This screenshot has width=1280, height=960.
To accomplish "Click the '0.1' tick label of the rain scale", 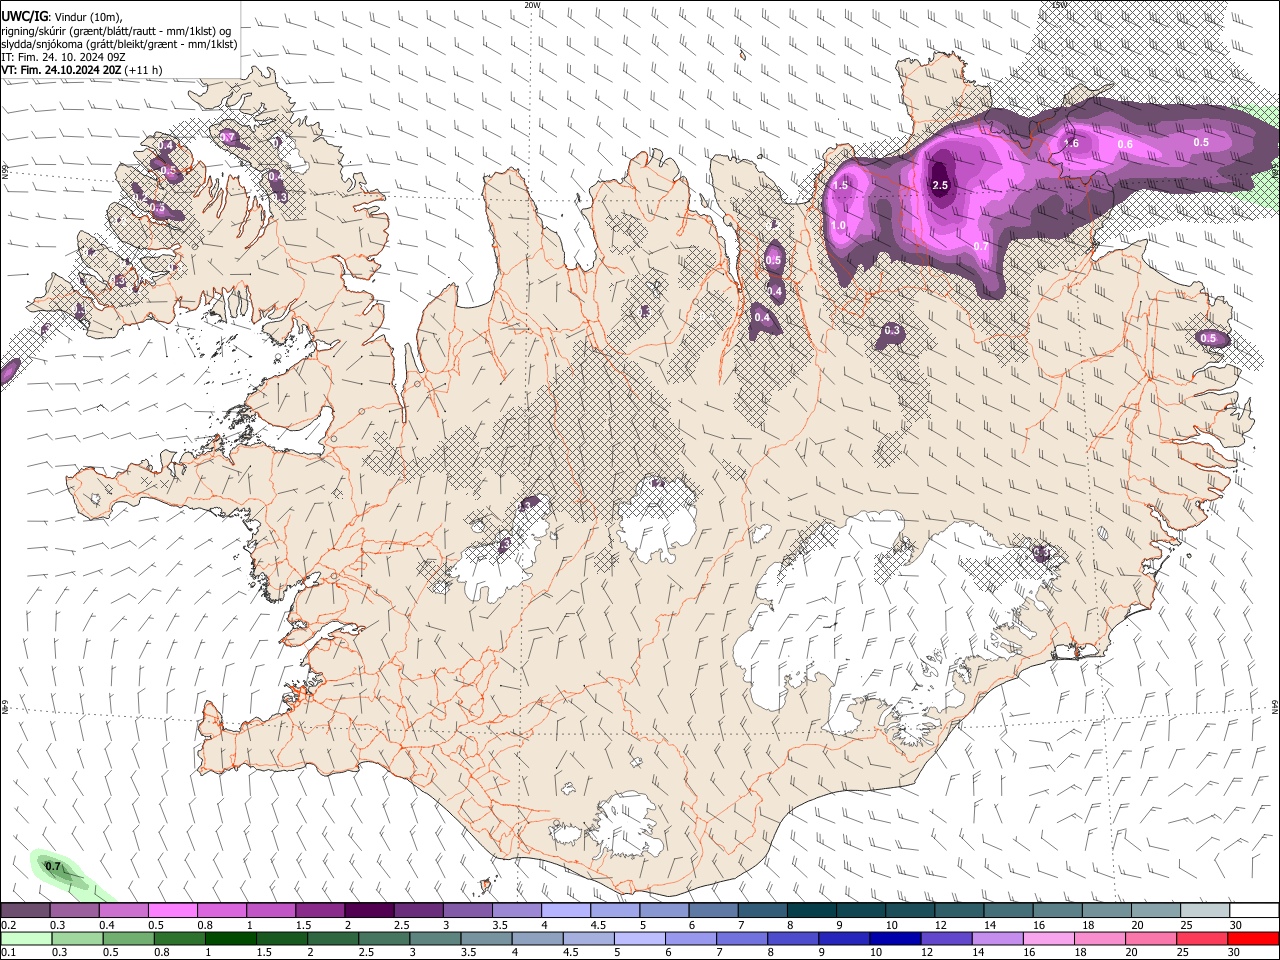I will [8, 953].
